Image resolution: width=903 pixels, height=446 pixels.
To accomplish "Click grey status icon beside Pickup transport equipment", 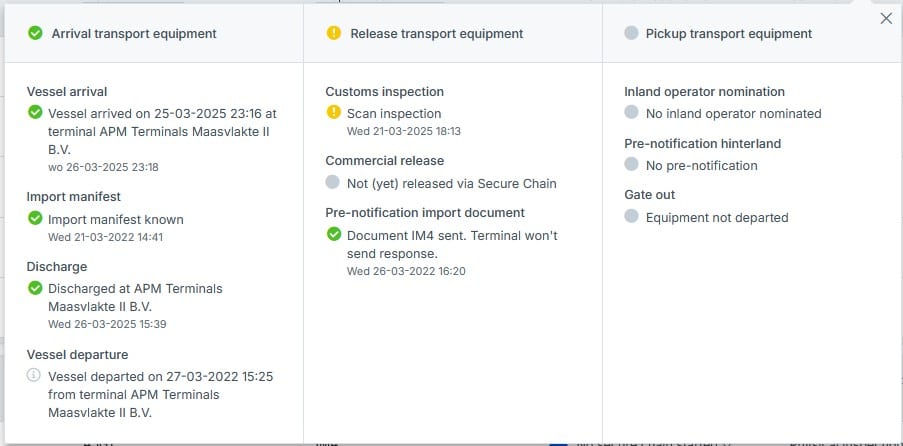I will click(x=631, y=34).
